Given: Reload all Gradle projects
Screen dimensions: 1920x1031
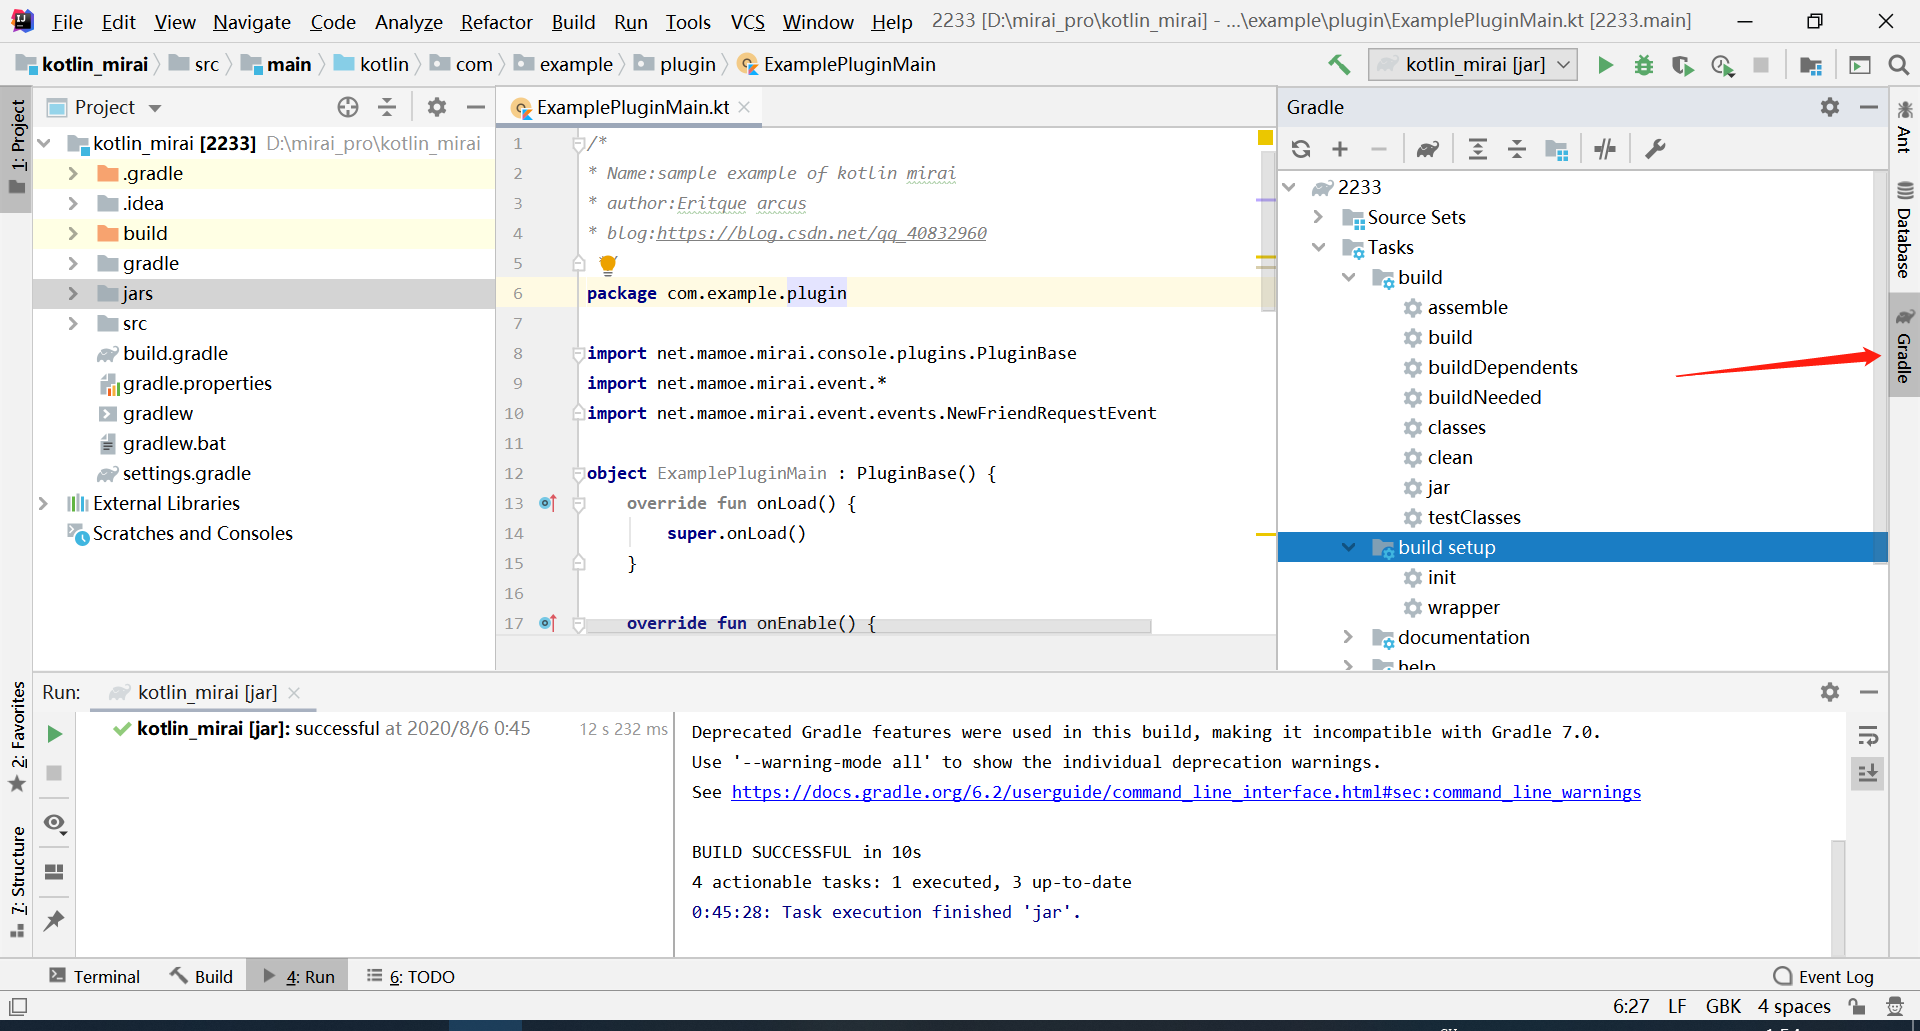Looking at the screenshot, I should [x=1301, y=149].
